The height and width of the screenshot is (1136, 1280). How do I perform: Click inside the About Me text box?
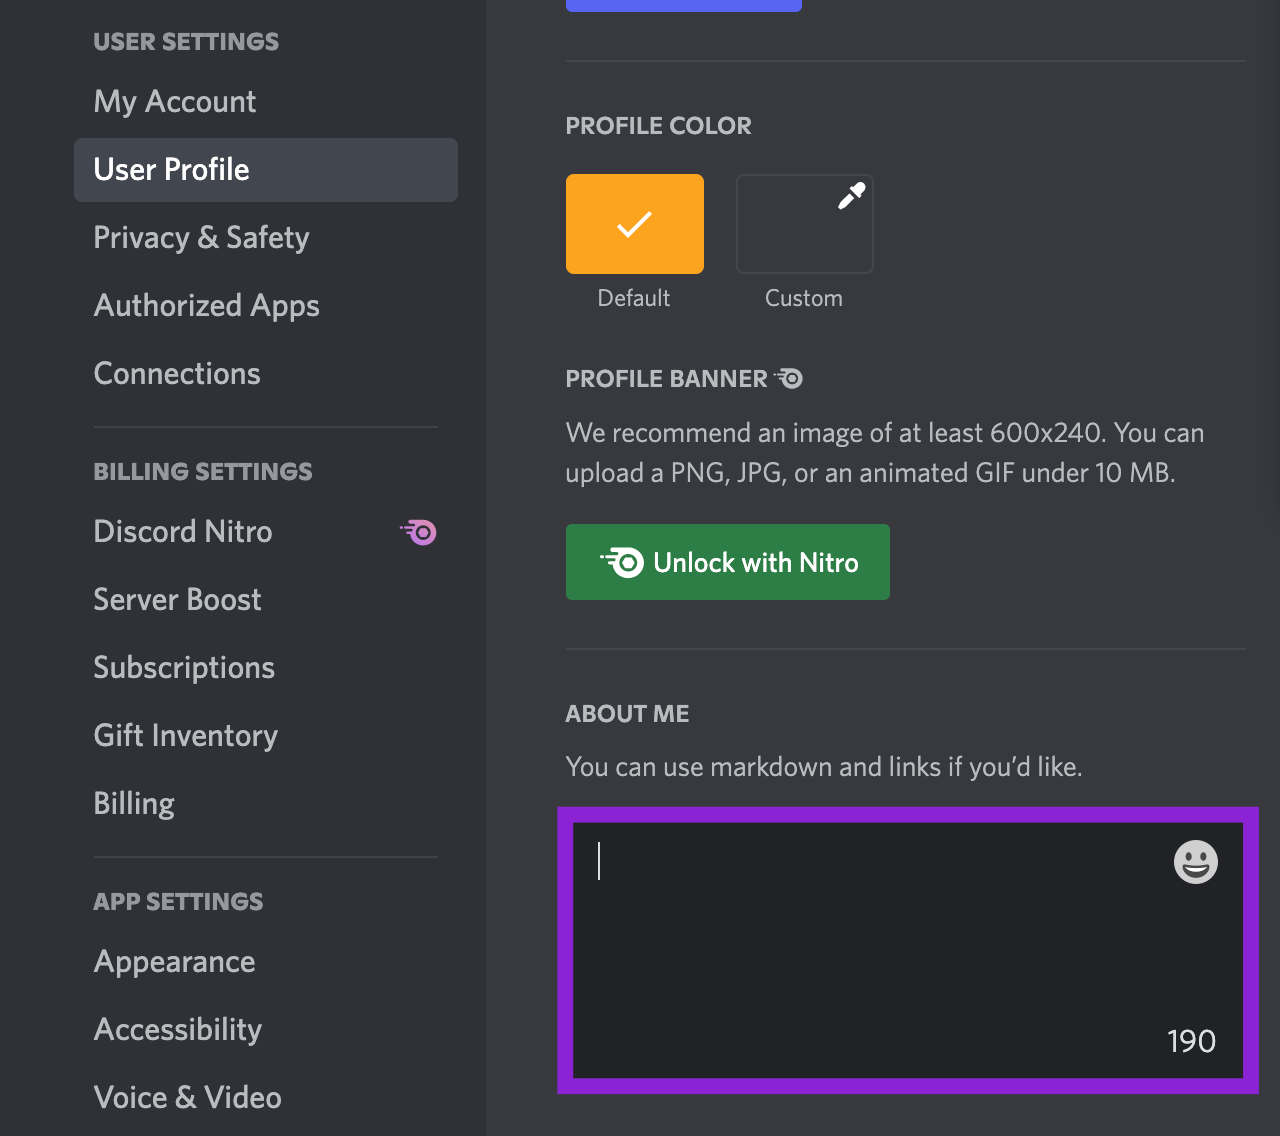pyautogui.click(x=880, y=950)
